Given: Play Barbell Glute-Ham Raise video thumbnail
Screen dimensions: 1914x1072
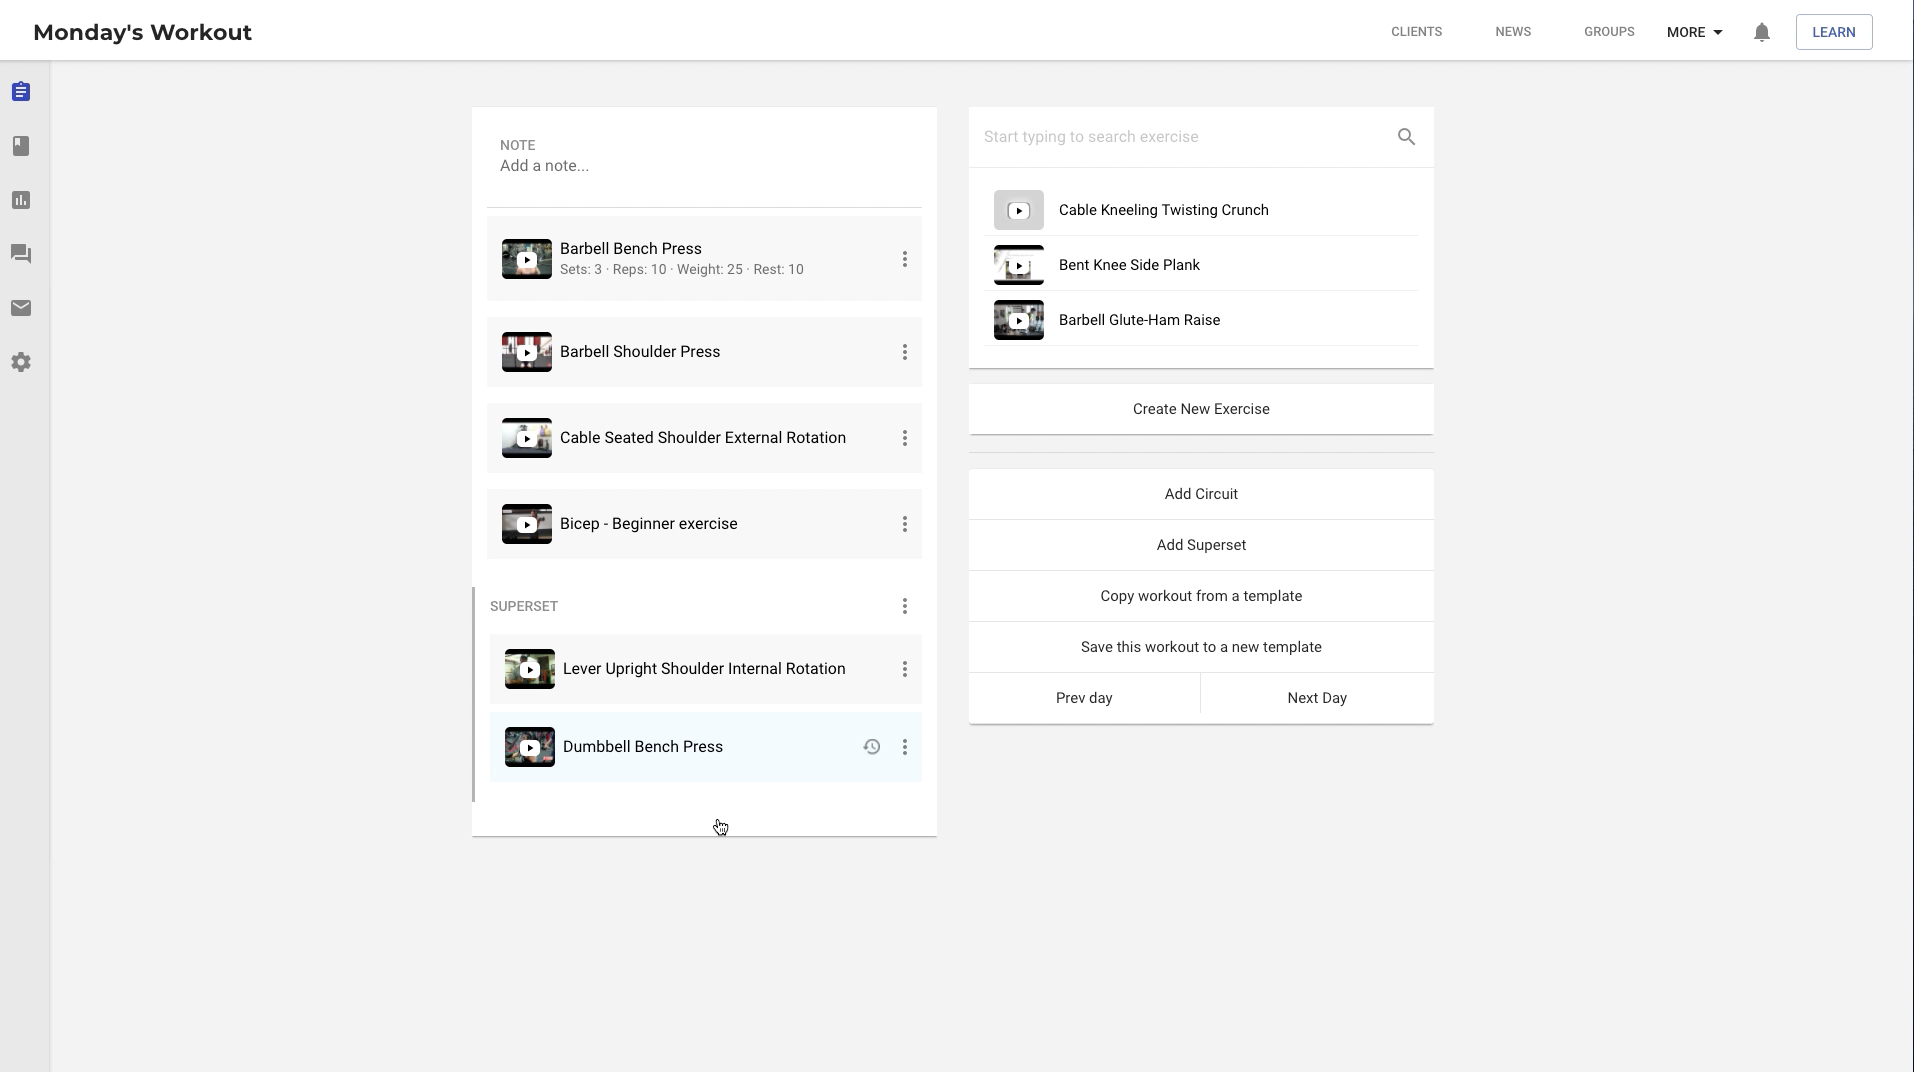Looking at the screenshot, I should (1019, 320).
